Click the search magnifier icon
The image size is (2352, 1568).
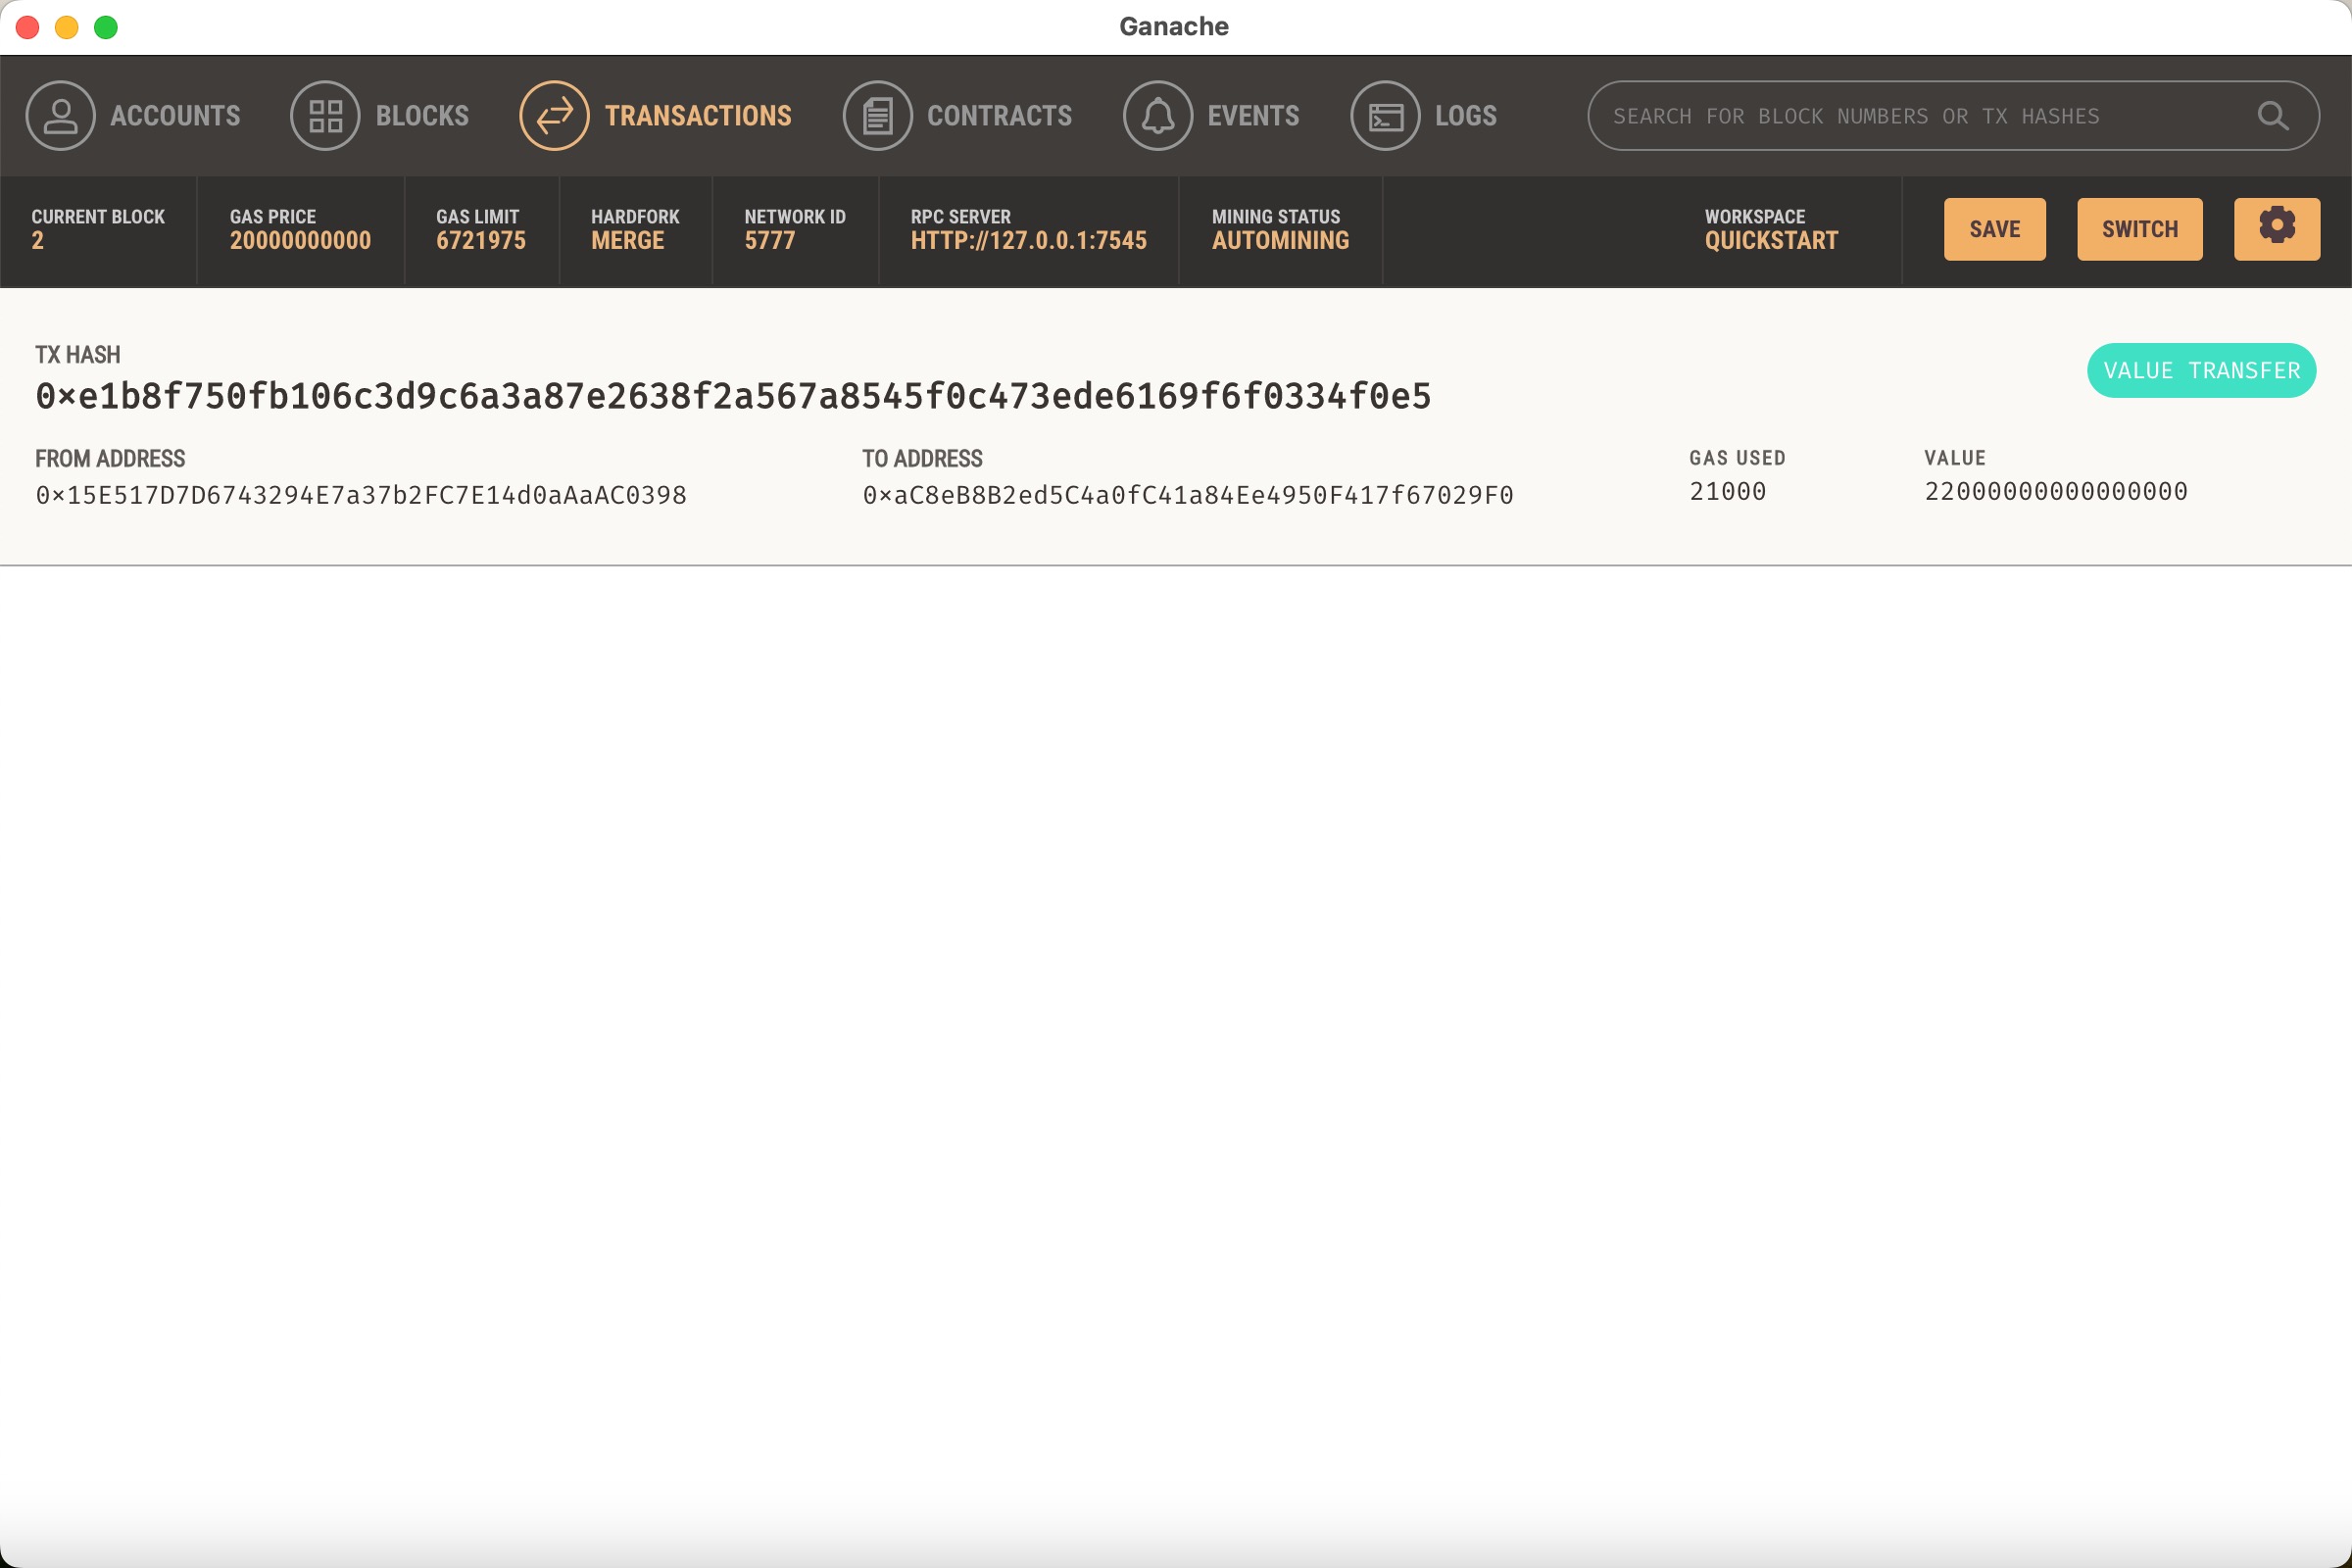[x=2273, y=116]
